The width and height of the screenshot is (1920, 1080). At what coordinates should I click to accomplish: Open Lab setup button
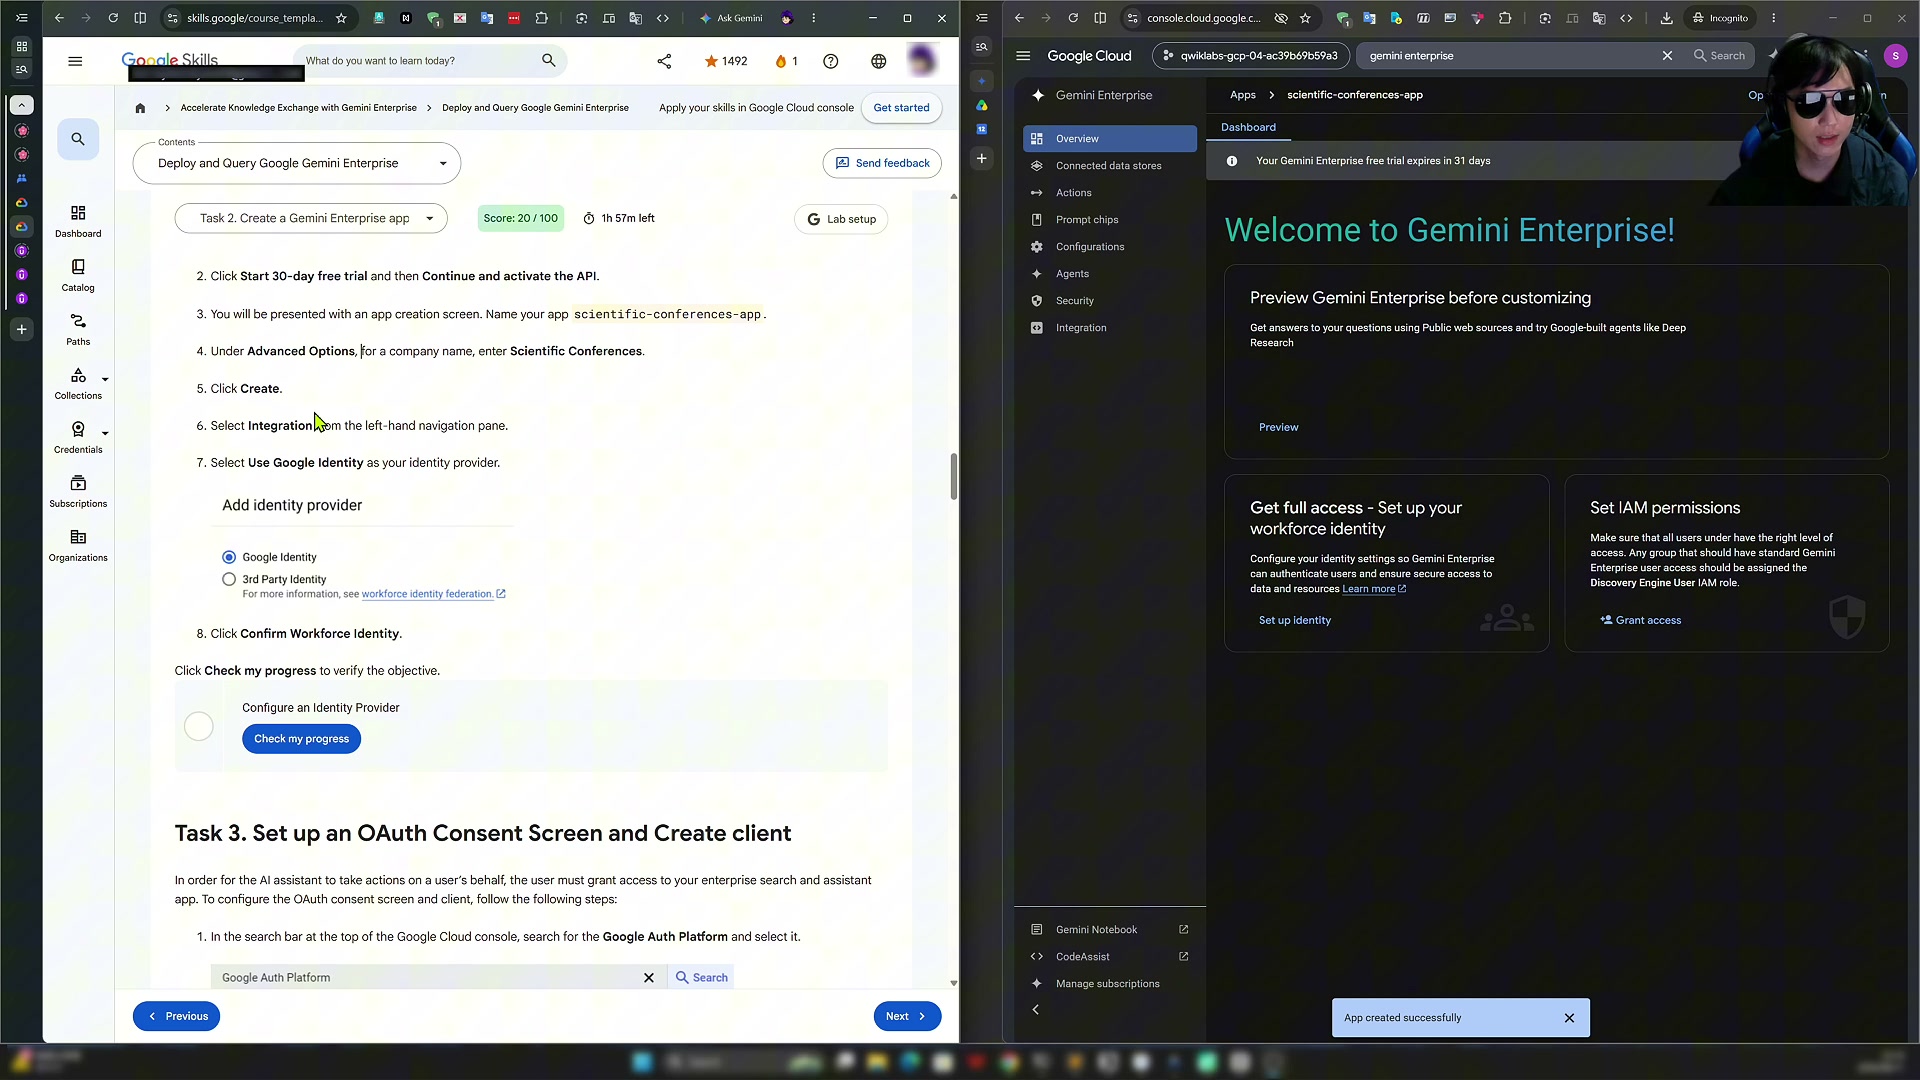click(x=841, y=219)
